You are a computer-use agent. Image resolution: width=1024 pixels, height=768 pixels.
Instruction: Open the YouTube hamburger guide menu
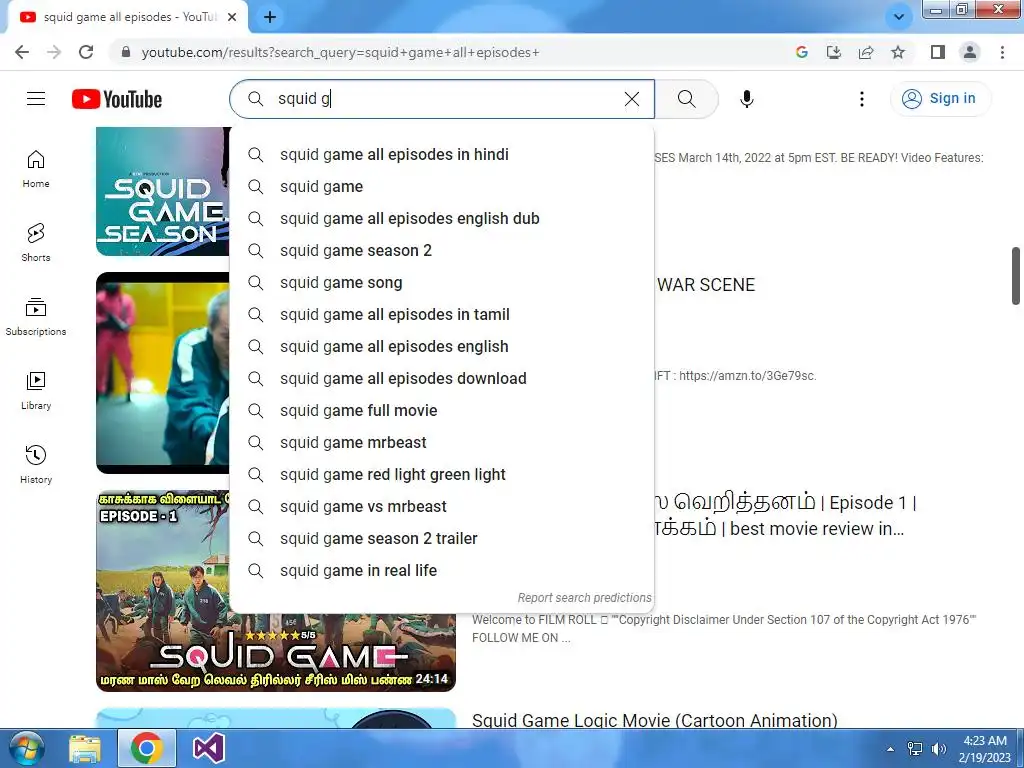coord(36,99)
